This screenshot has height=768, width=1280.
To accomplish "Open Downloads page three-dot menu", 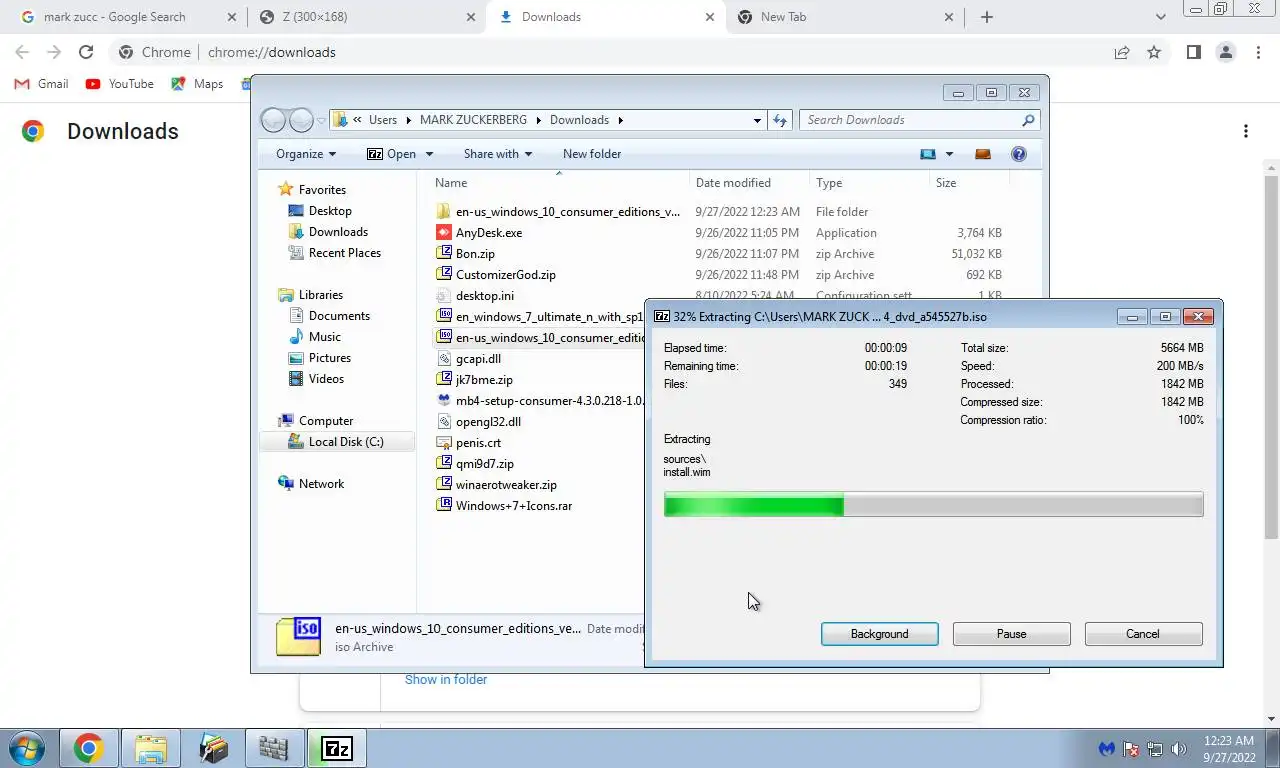I will coord(1246,131).
